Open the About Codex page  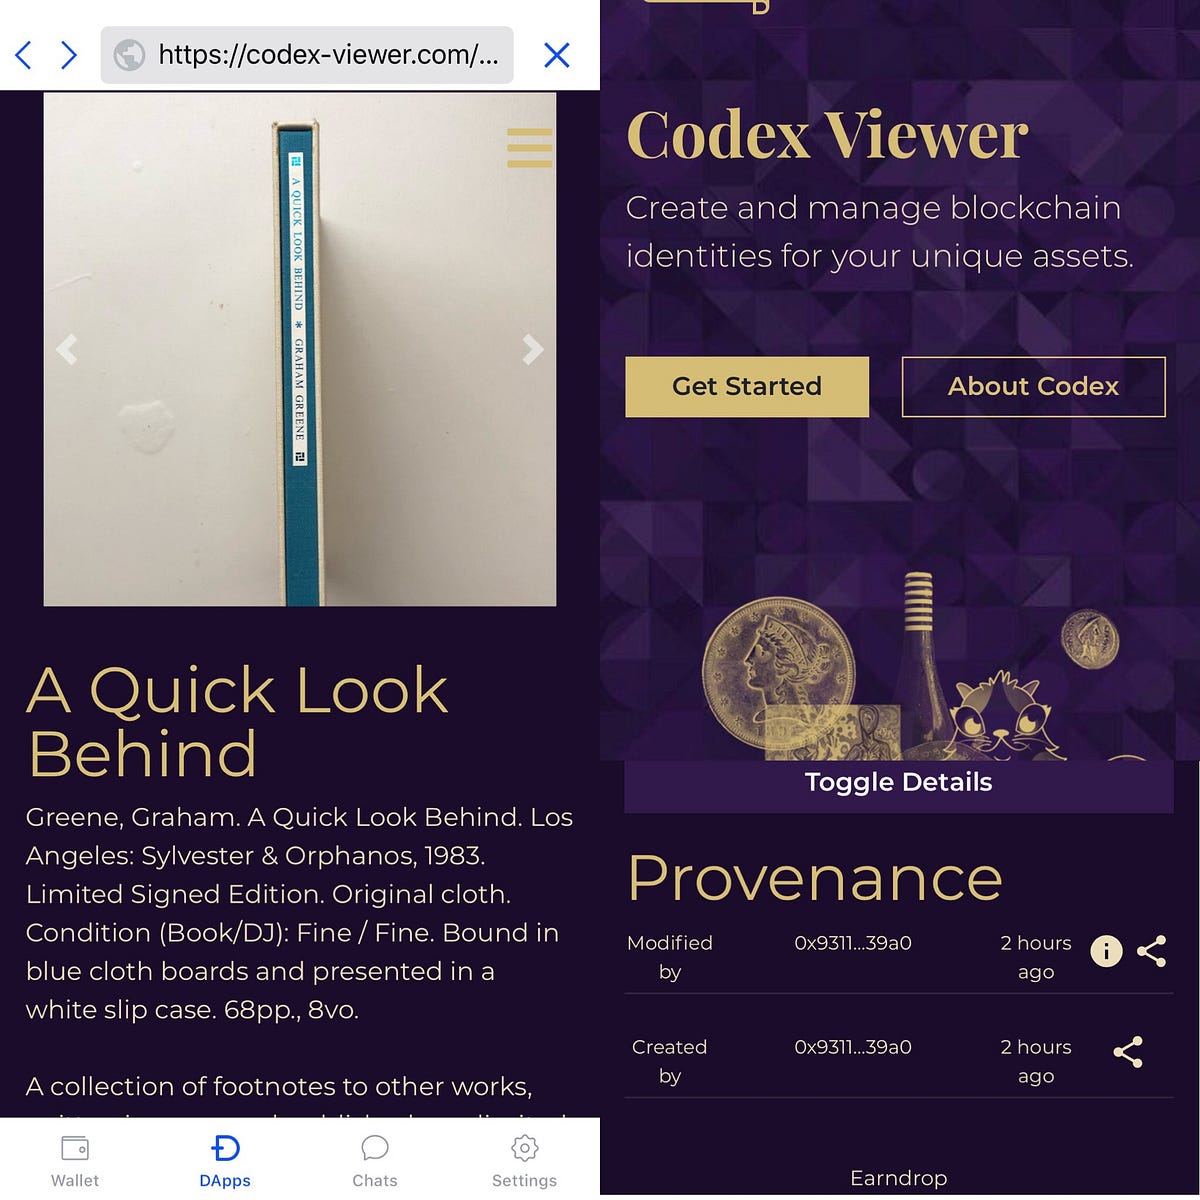[x=1033, y=387]
